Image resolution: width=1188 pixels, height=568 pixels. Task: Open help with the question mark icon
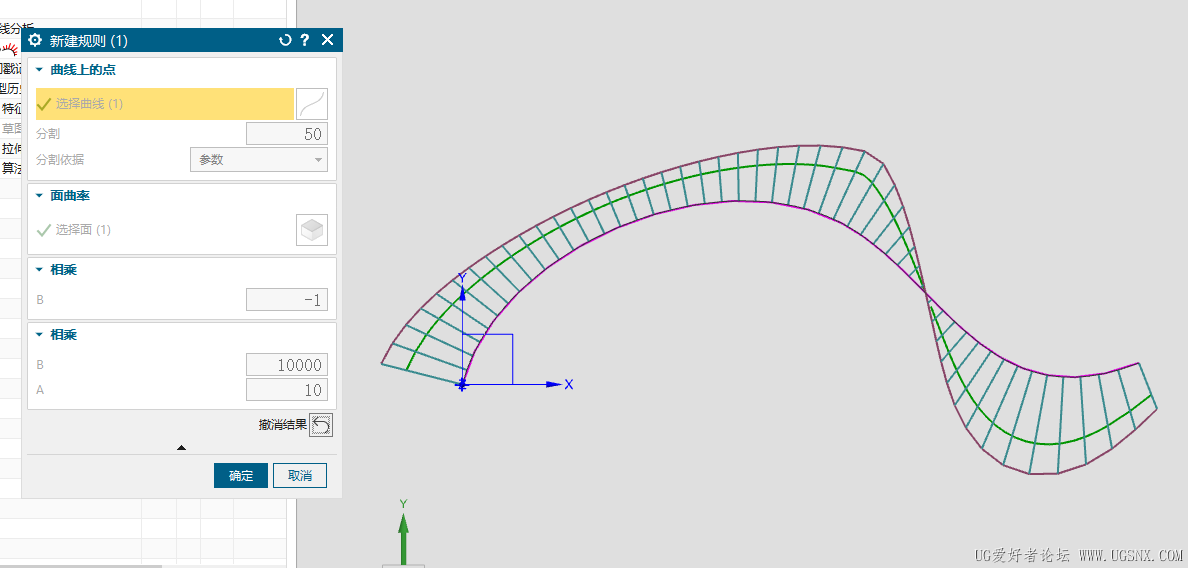(x=305, y=40)
